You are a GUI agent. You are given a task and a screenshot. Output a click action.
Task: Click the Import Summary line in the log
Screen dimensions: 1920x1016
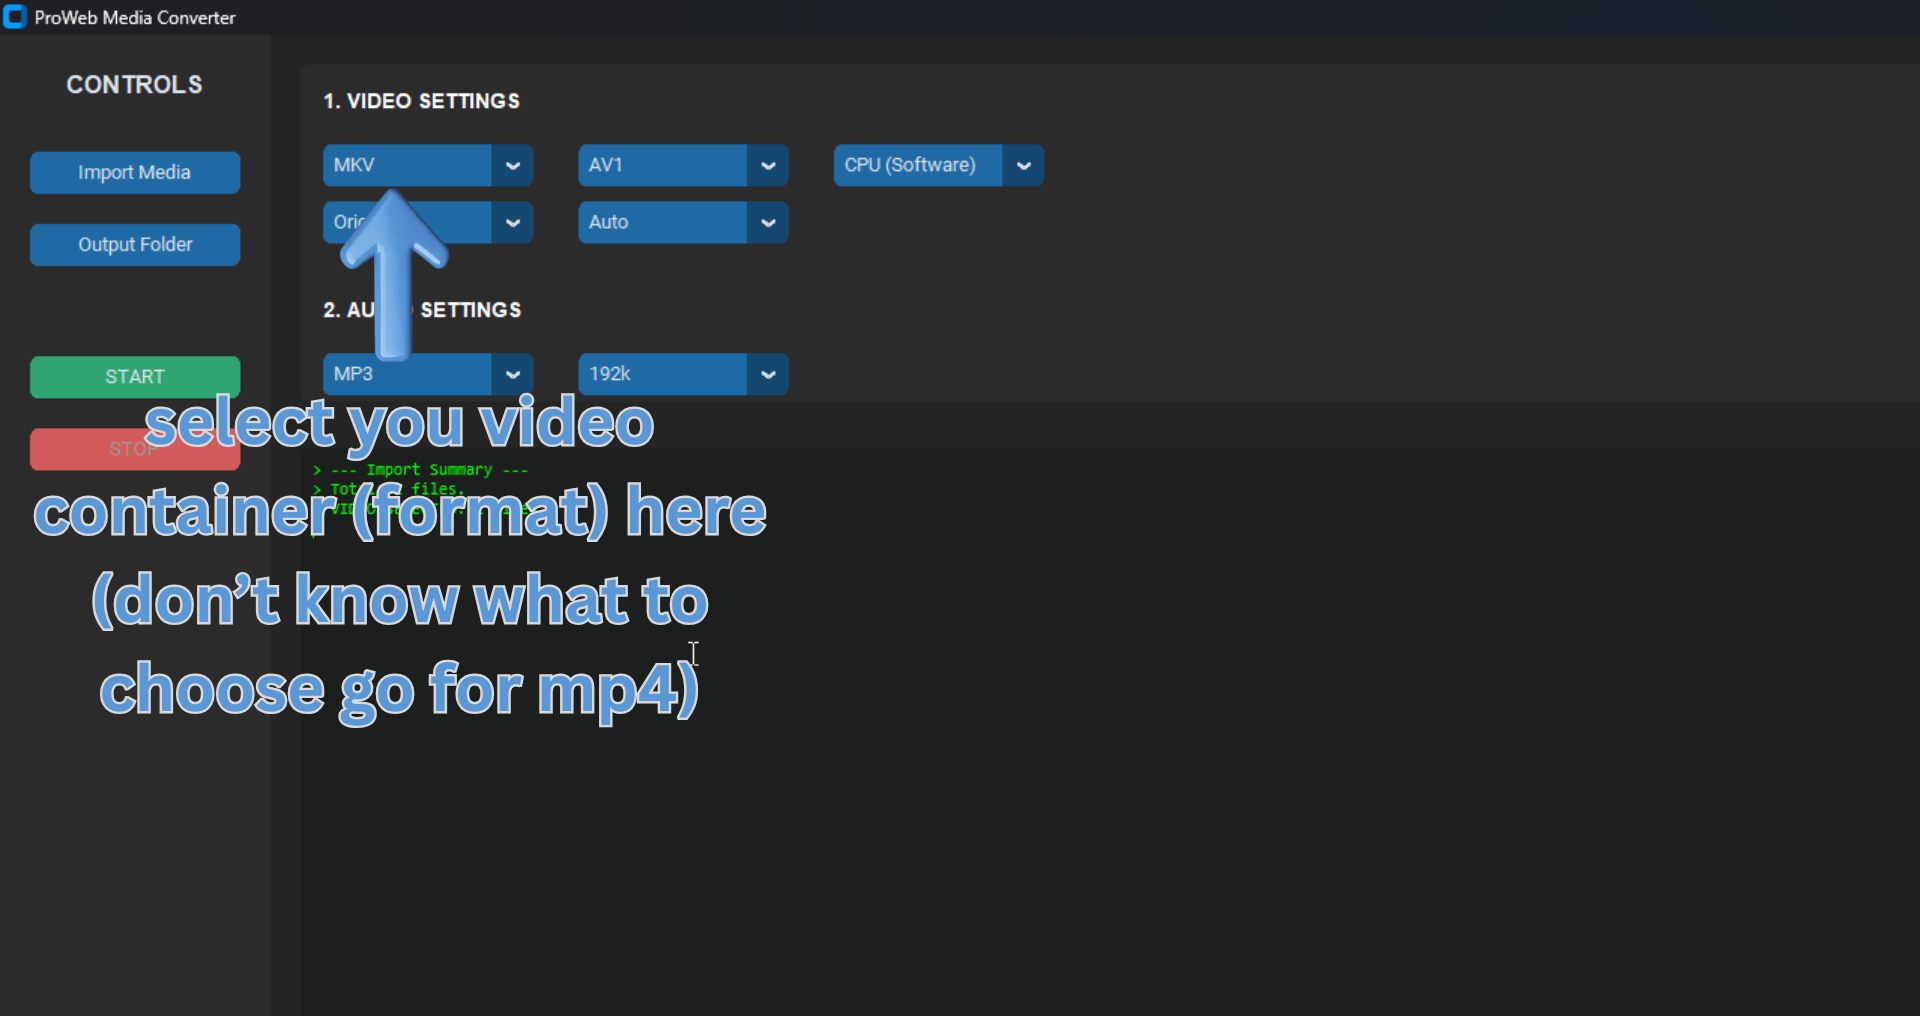pos(421,469)
